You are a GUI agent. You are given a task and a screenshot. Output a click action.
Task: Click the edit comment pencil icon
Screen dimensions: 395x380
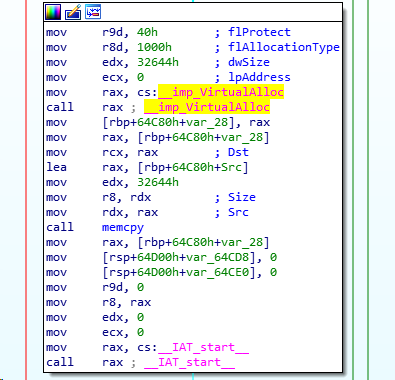pyautogui.click(x=73, y=12)
